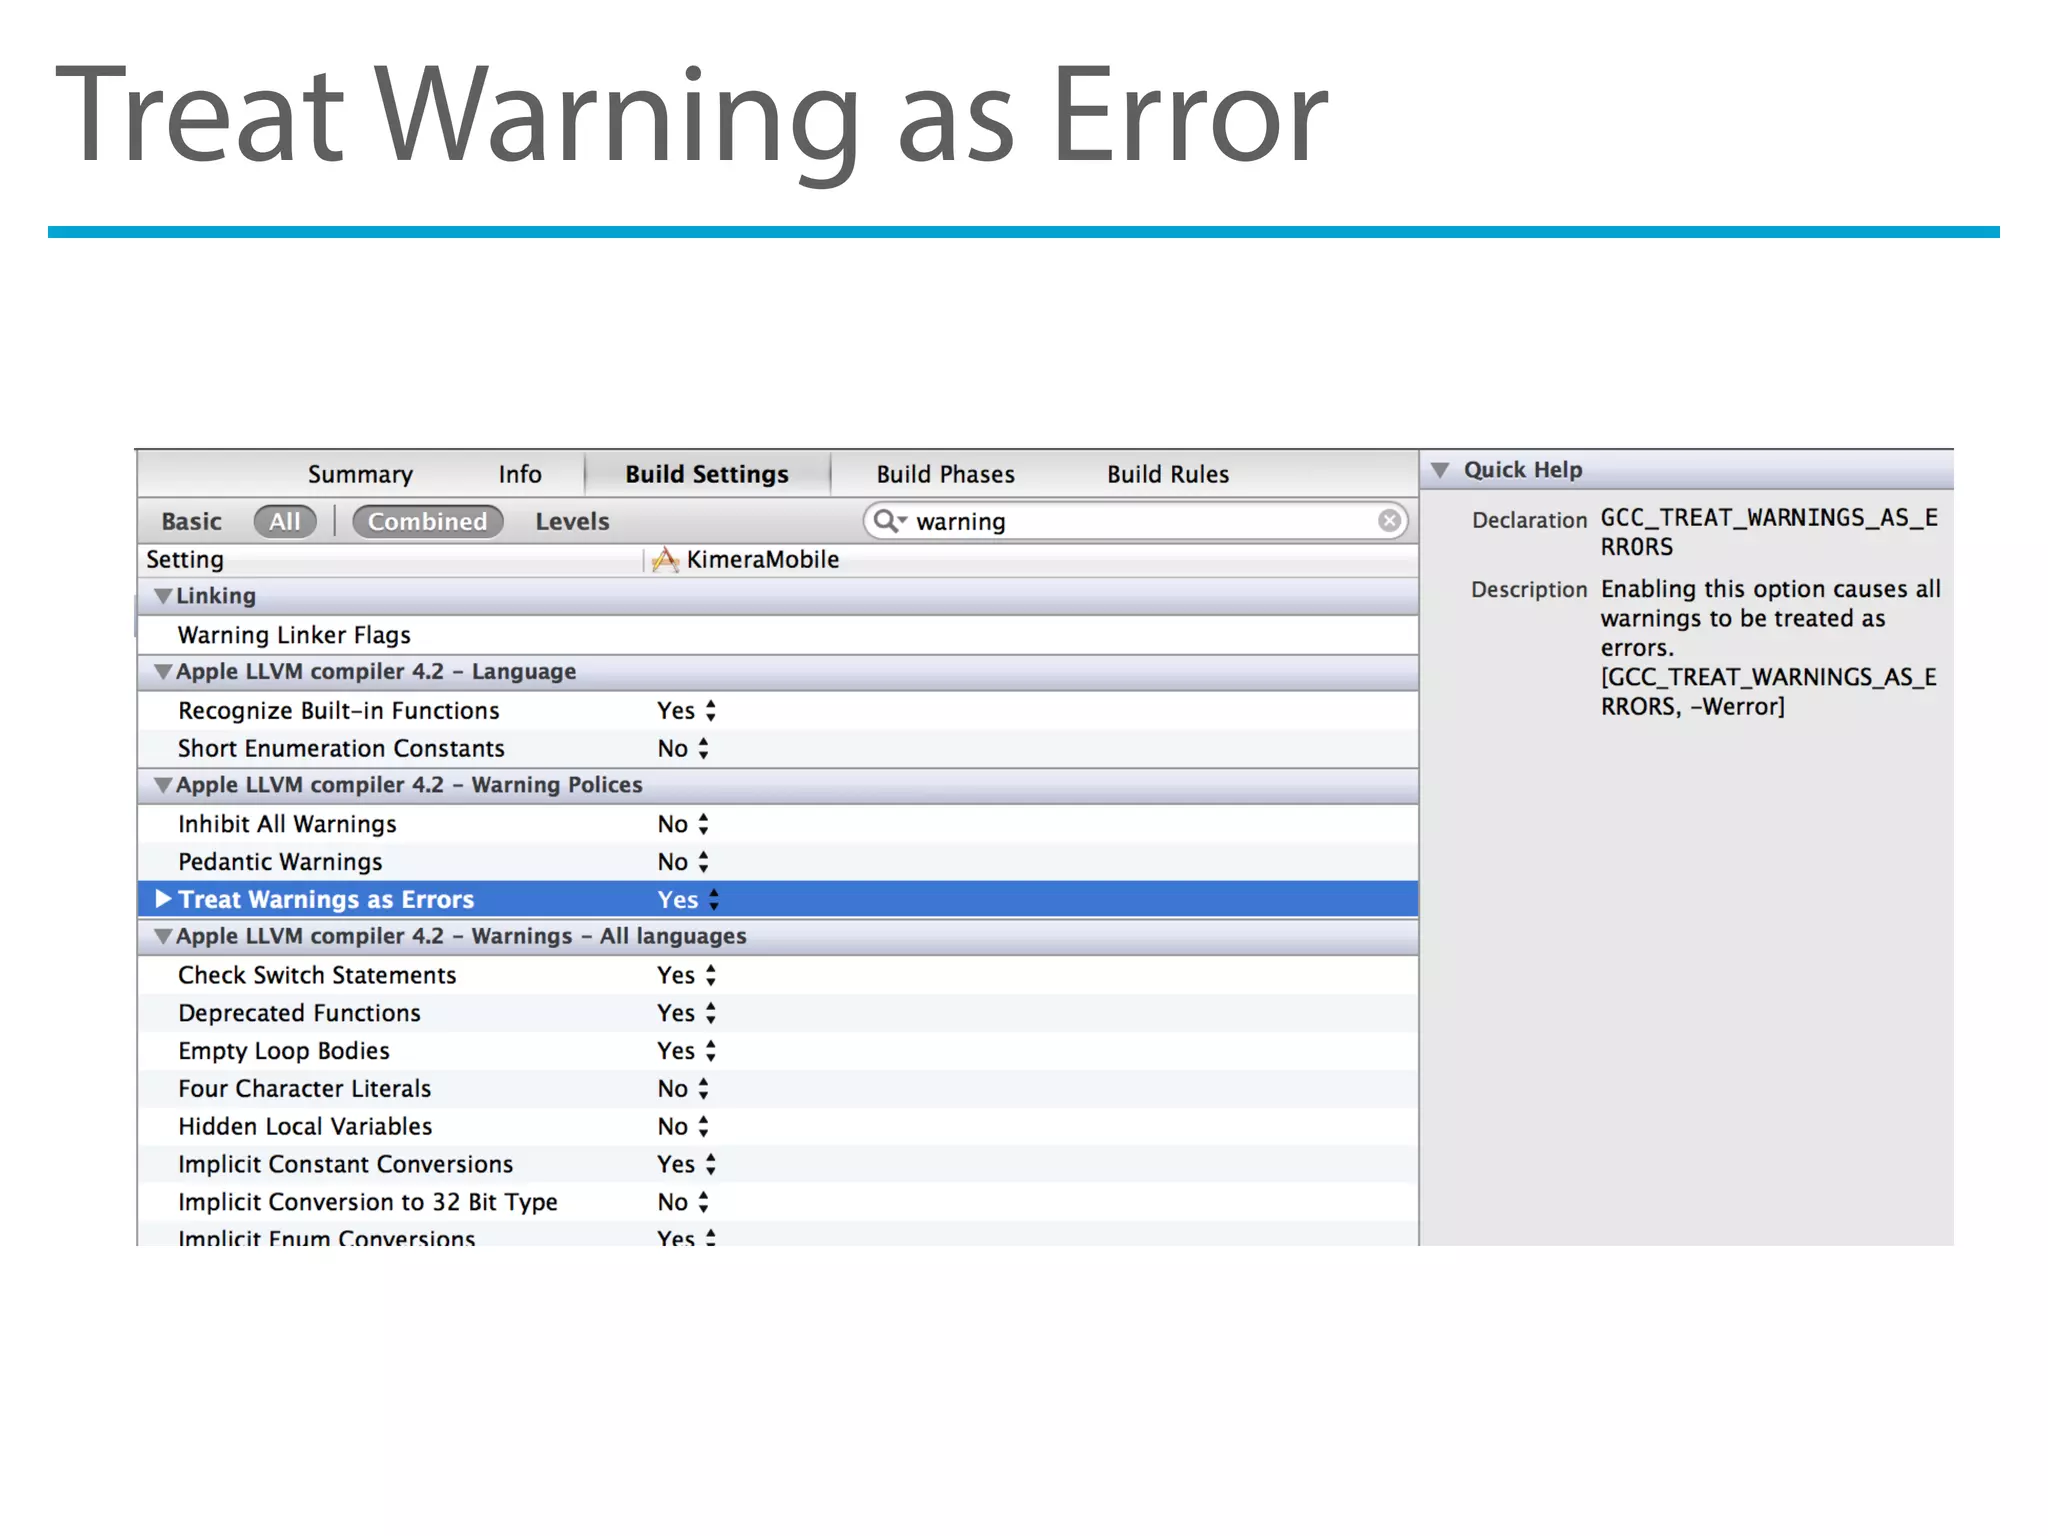Show All build settings
This screenshot has width=2048, height=1536.
coord(285,521)
